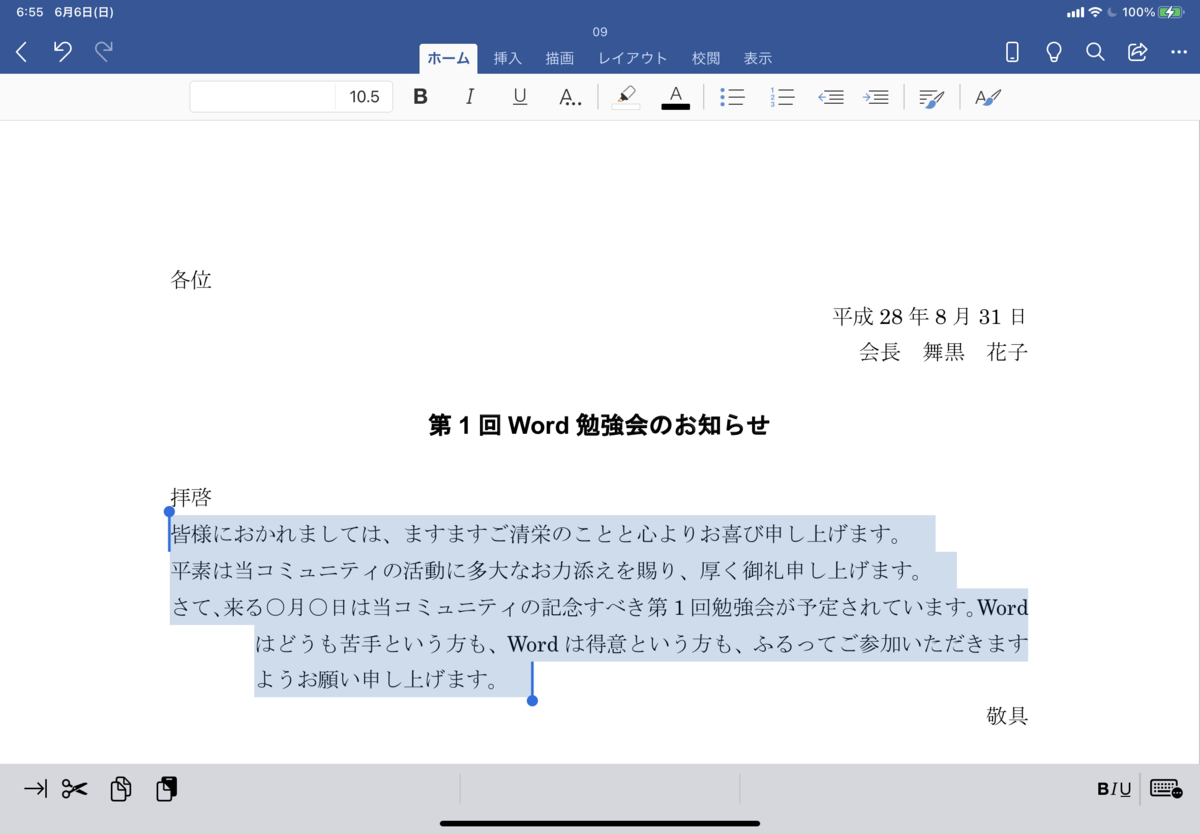Tap the font name field
The width and height of the screenshot is (1200, 834).
coord(262,97)
